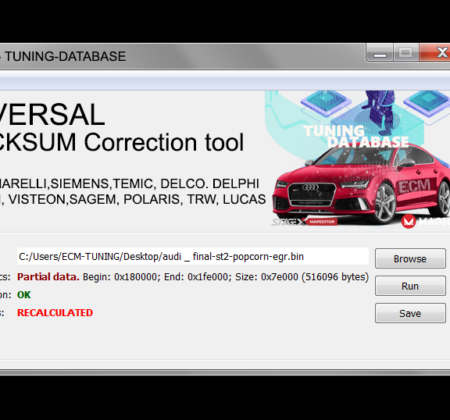Click the 'CKSUM Correction tool' heading

click(x=122, y=143)
